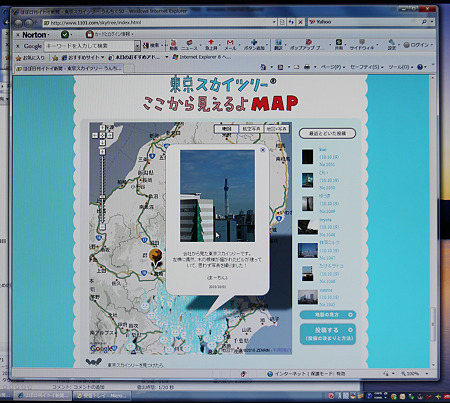Switch to the map view button
This screenshot has height=403, width=450.
226,129
